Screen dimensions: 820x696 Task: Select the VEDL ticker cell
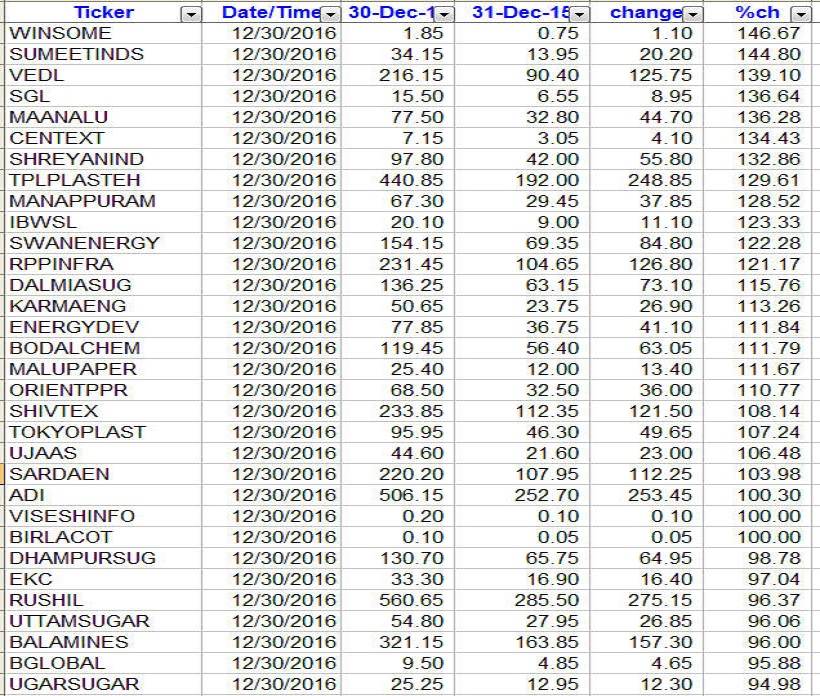(103, 75)
